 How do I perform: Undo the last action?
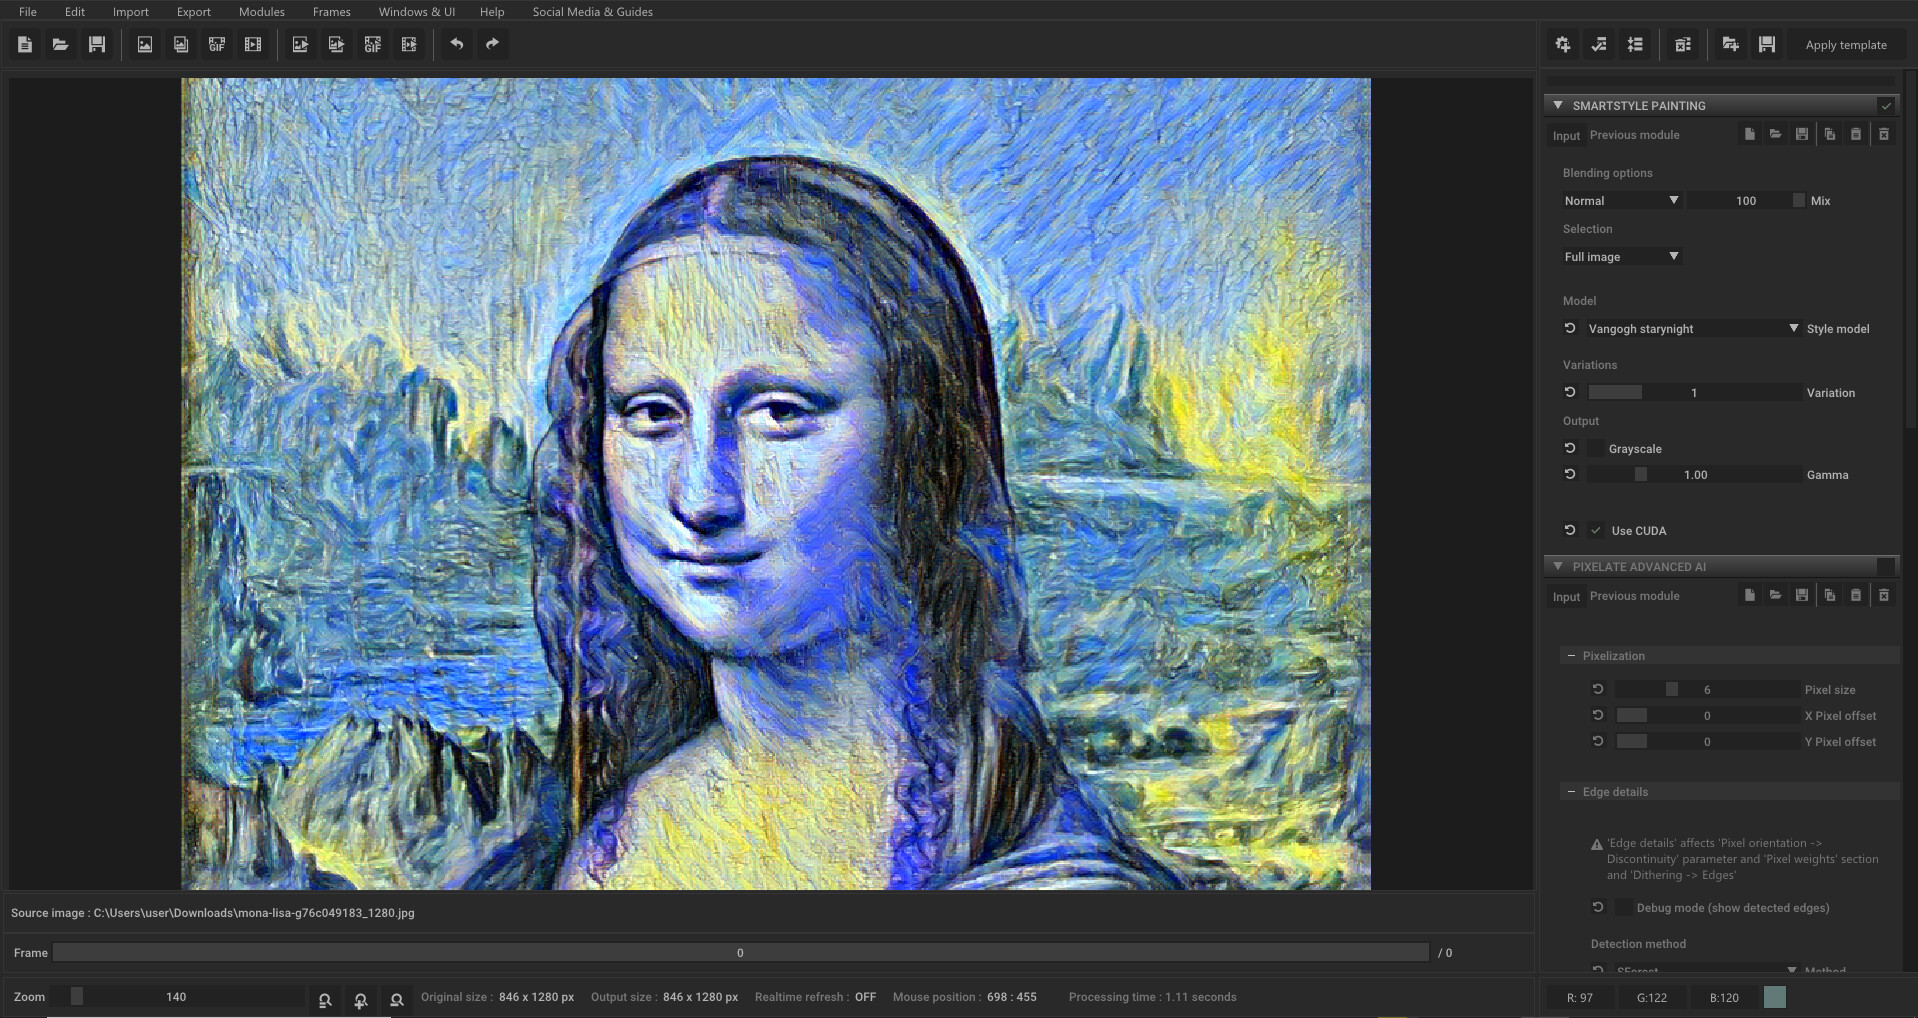[457, 44]
